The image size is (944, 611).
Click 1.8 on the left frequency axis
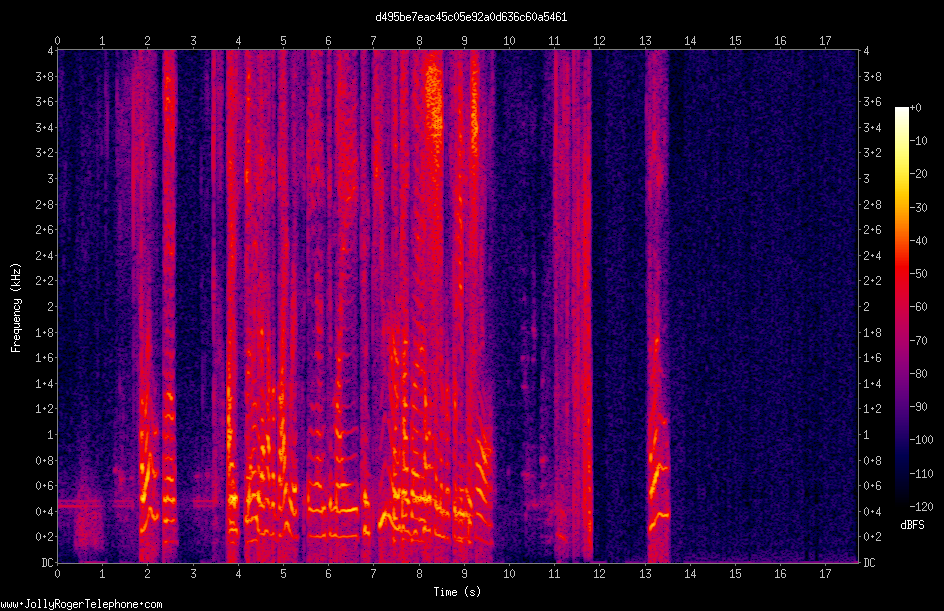tap(44, 332)
